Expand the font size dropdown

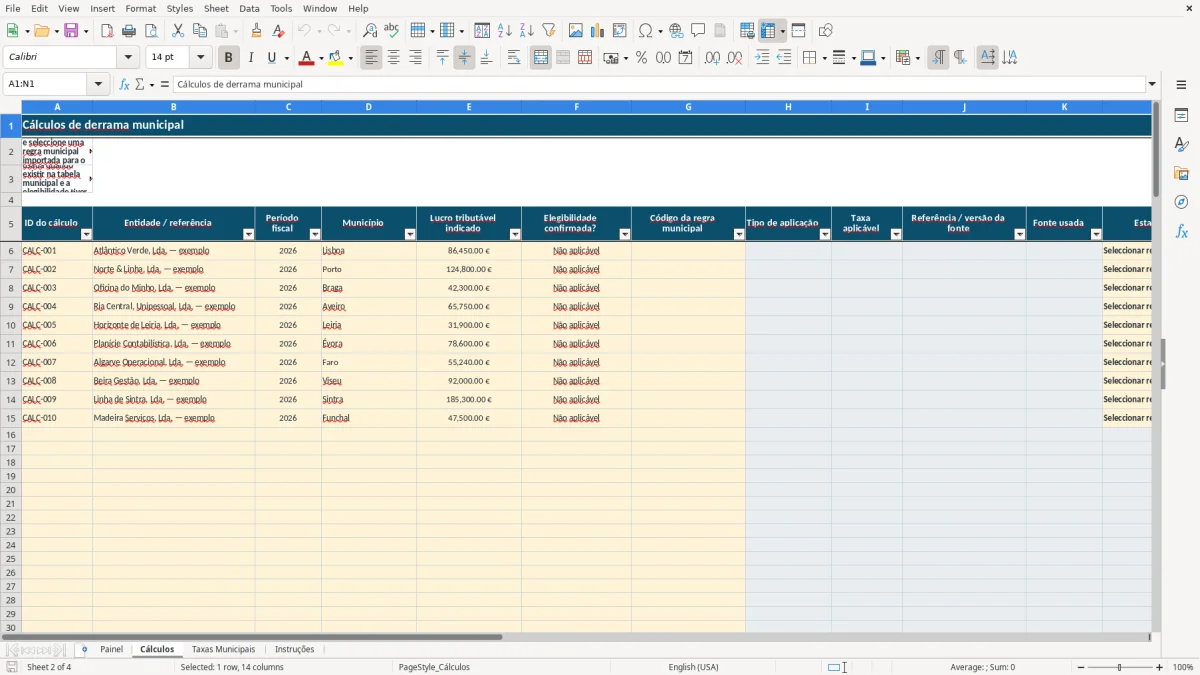[201, 58]
